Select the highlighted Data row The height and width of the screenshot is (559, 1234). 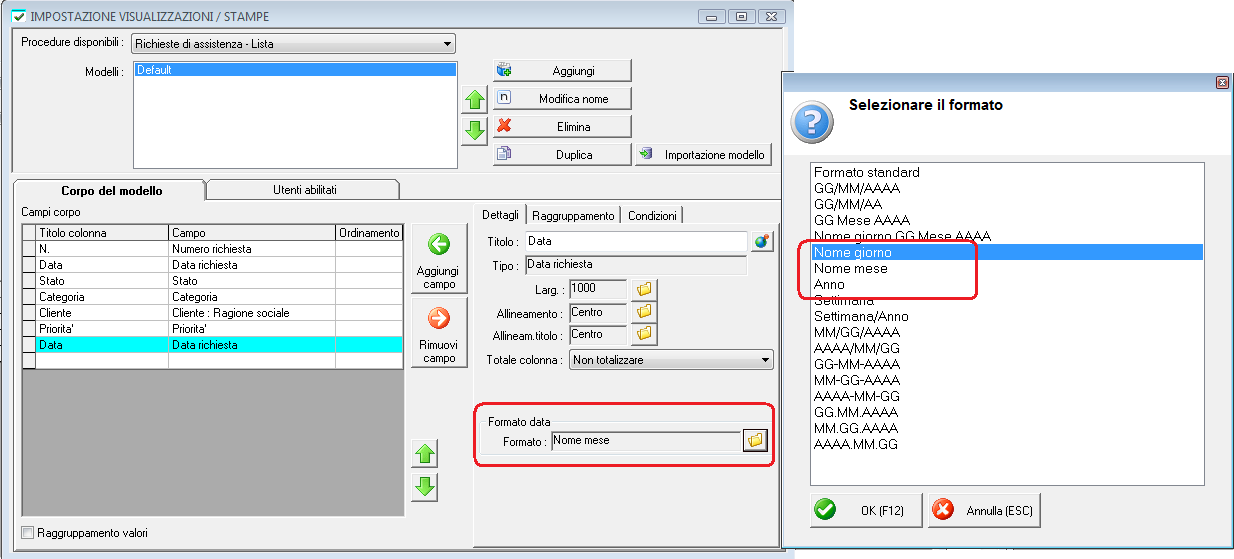tap(212, 345)
